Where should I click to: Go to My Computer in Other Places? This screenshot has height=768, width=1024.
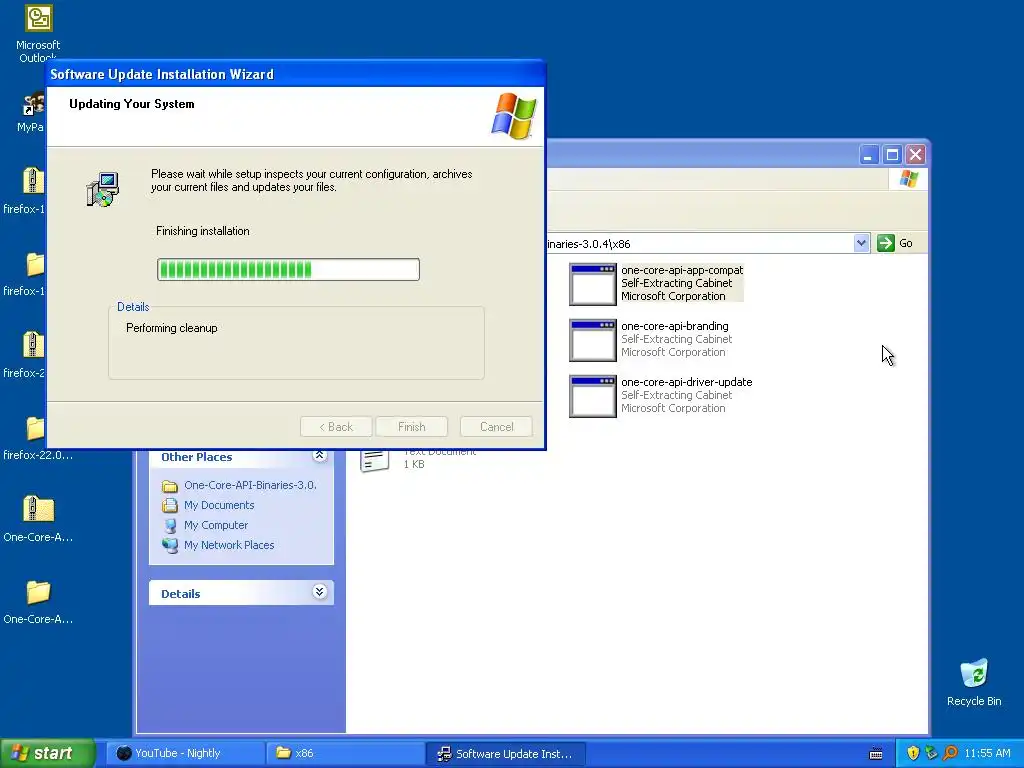click(216, 525)
